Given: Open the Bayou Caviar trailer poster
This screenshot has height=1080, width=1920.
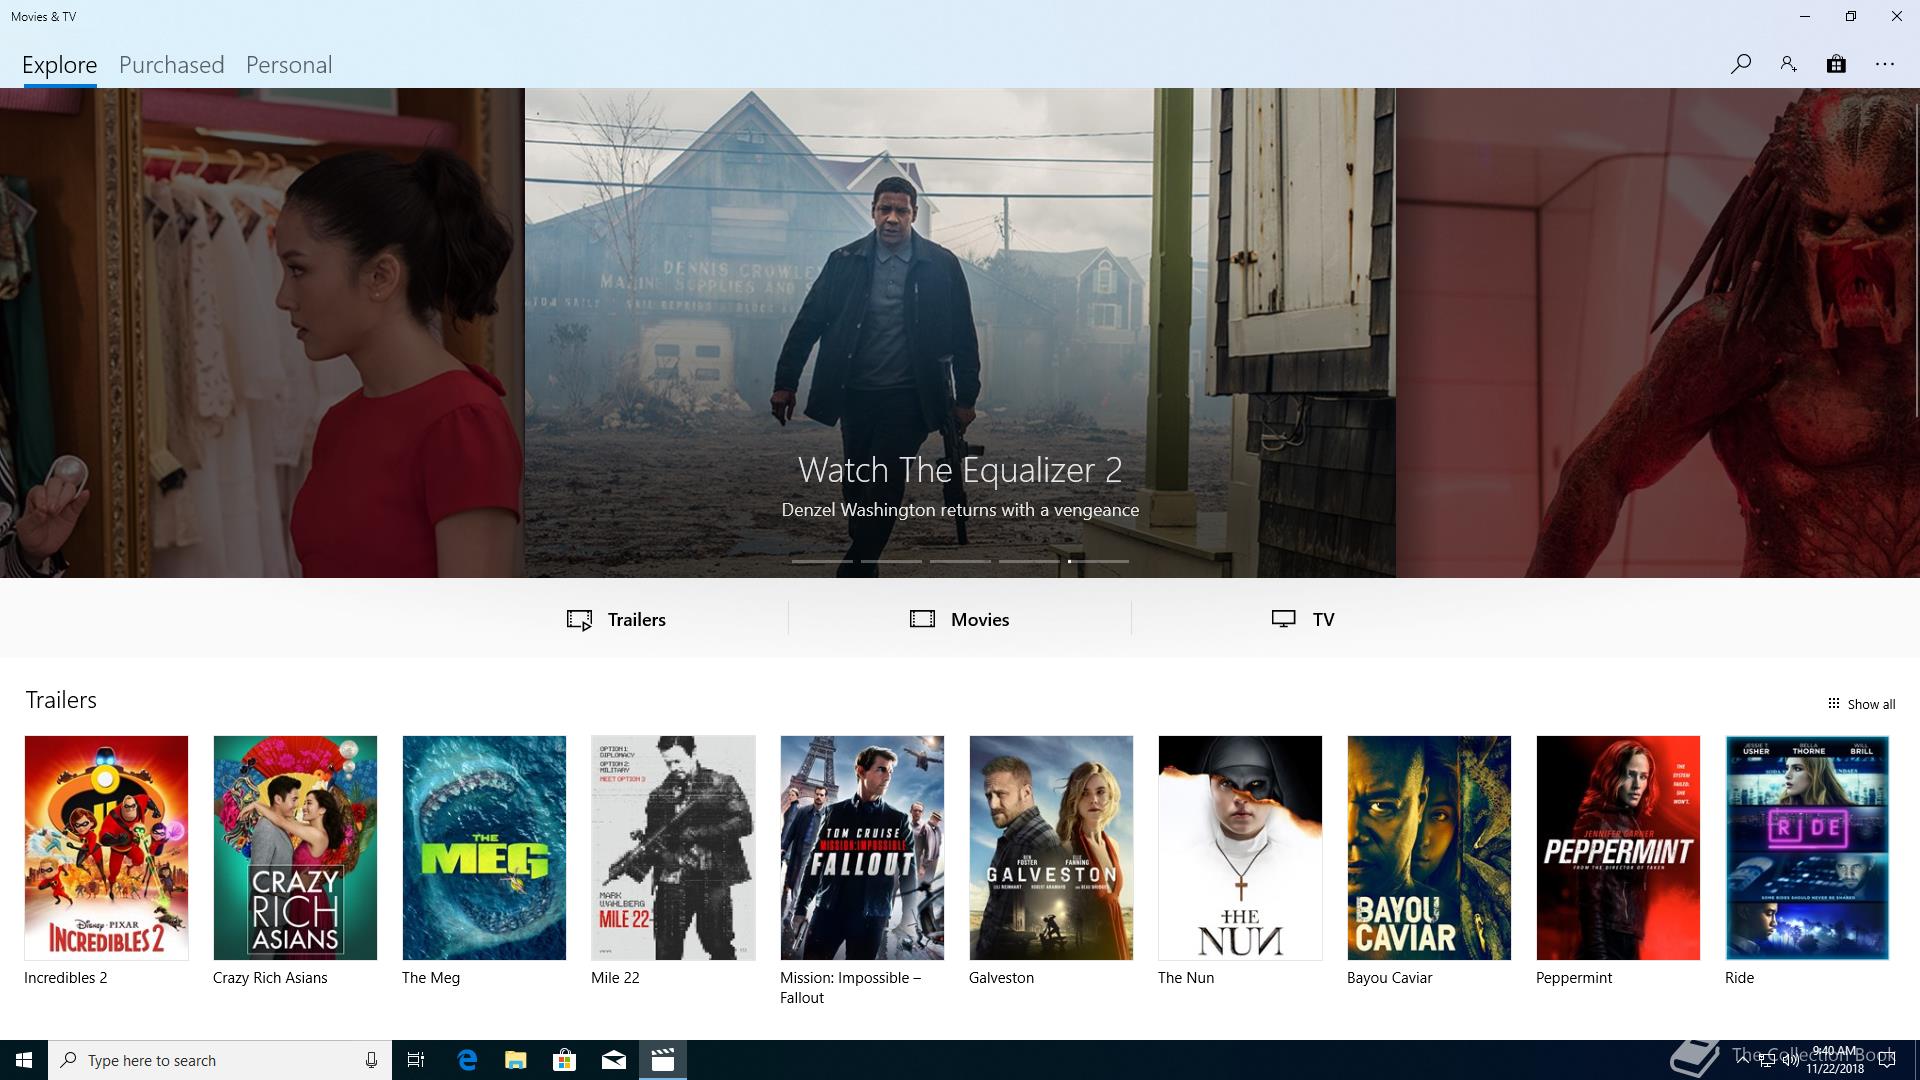Looking at the screenshot, I should 1429,848.
